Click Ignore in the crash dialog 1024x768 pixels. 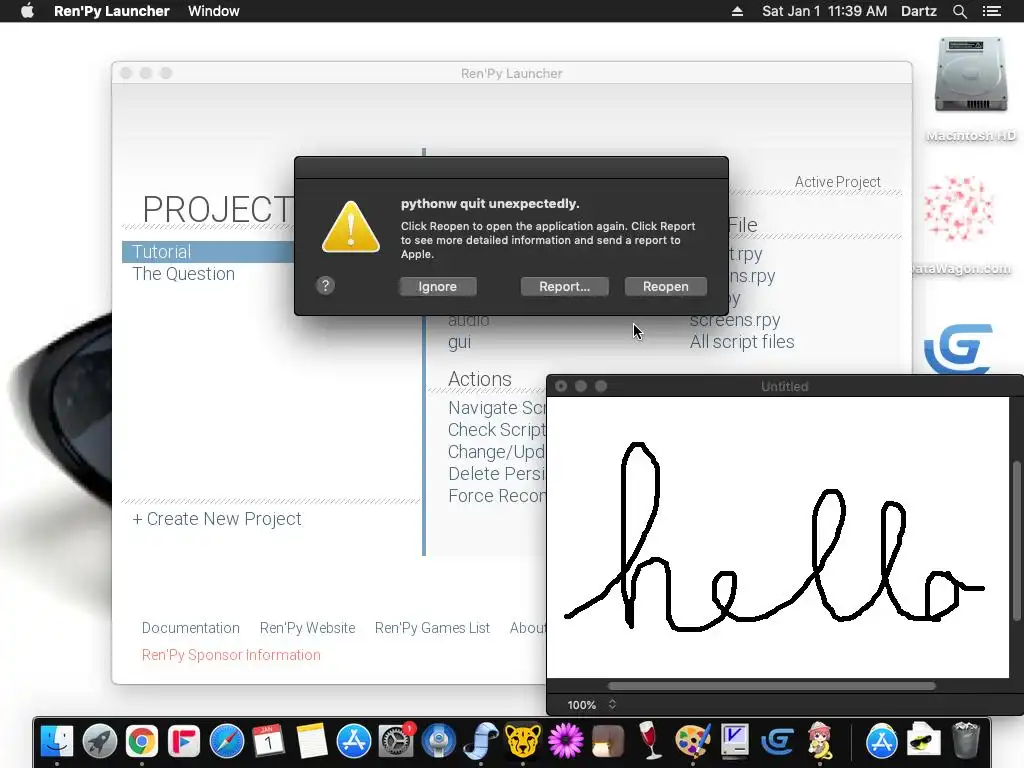[438, 287]
